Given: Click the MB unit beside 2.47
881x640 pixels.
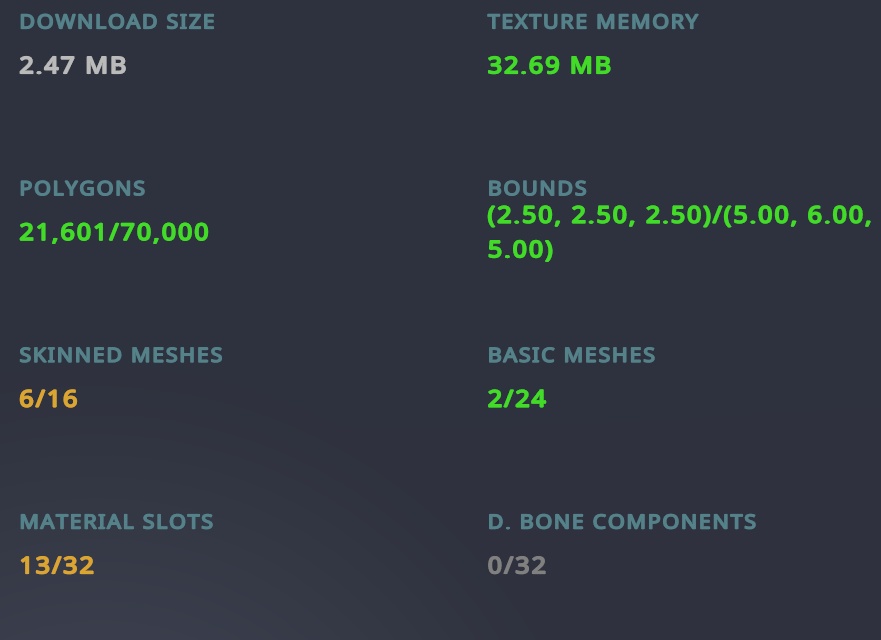Looking at the screenshot, I should point(105,66).
